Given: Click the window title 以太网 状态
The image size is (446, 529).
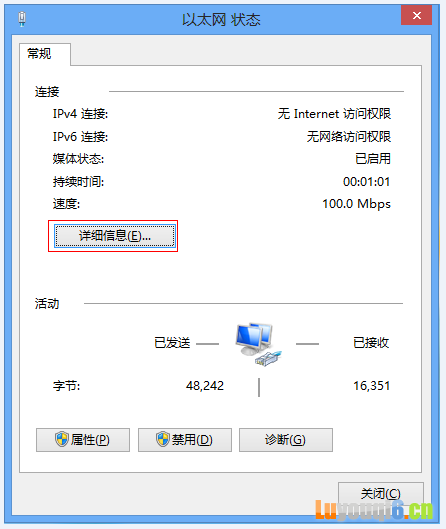Looking at the screenshot, I should point(221,20).
